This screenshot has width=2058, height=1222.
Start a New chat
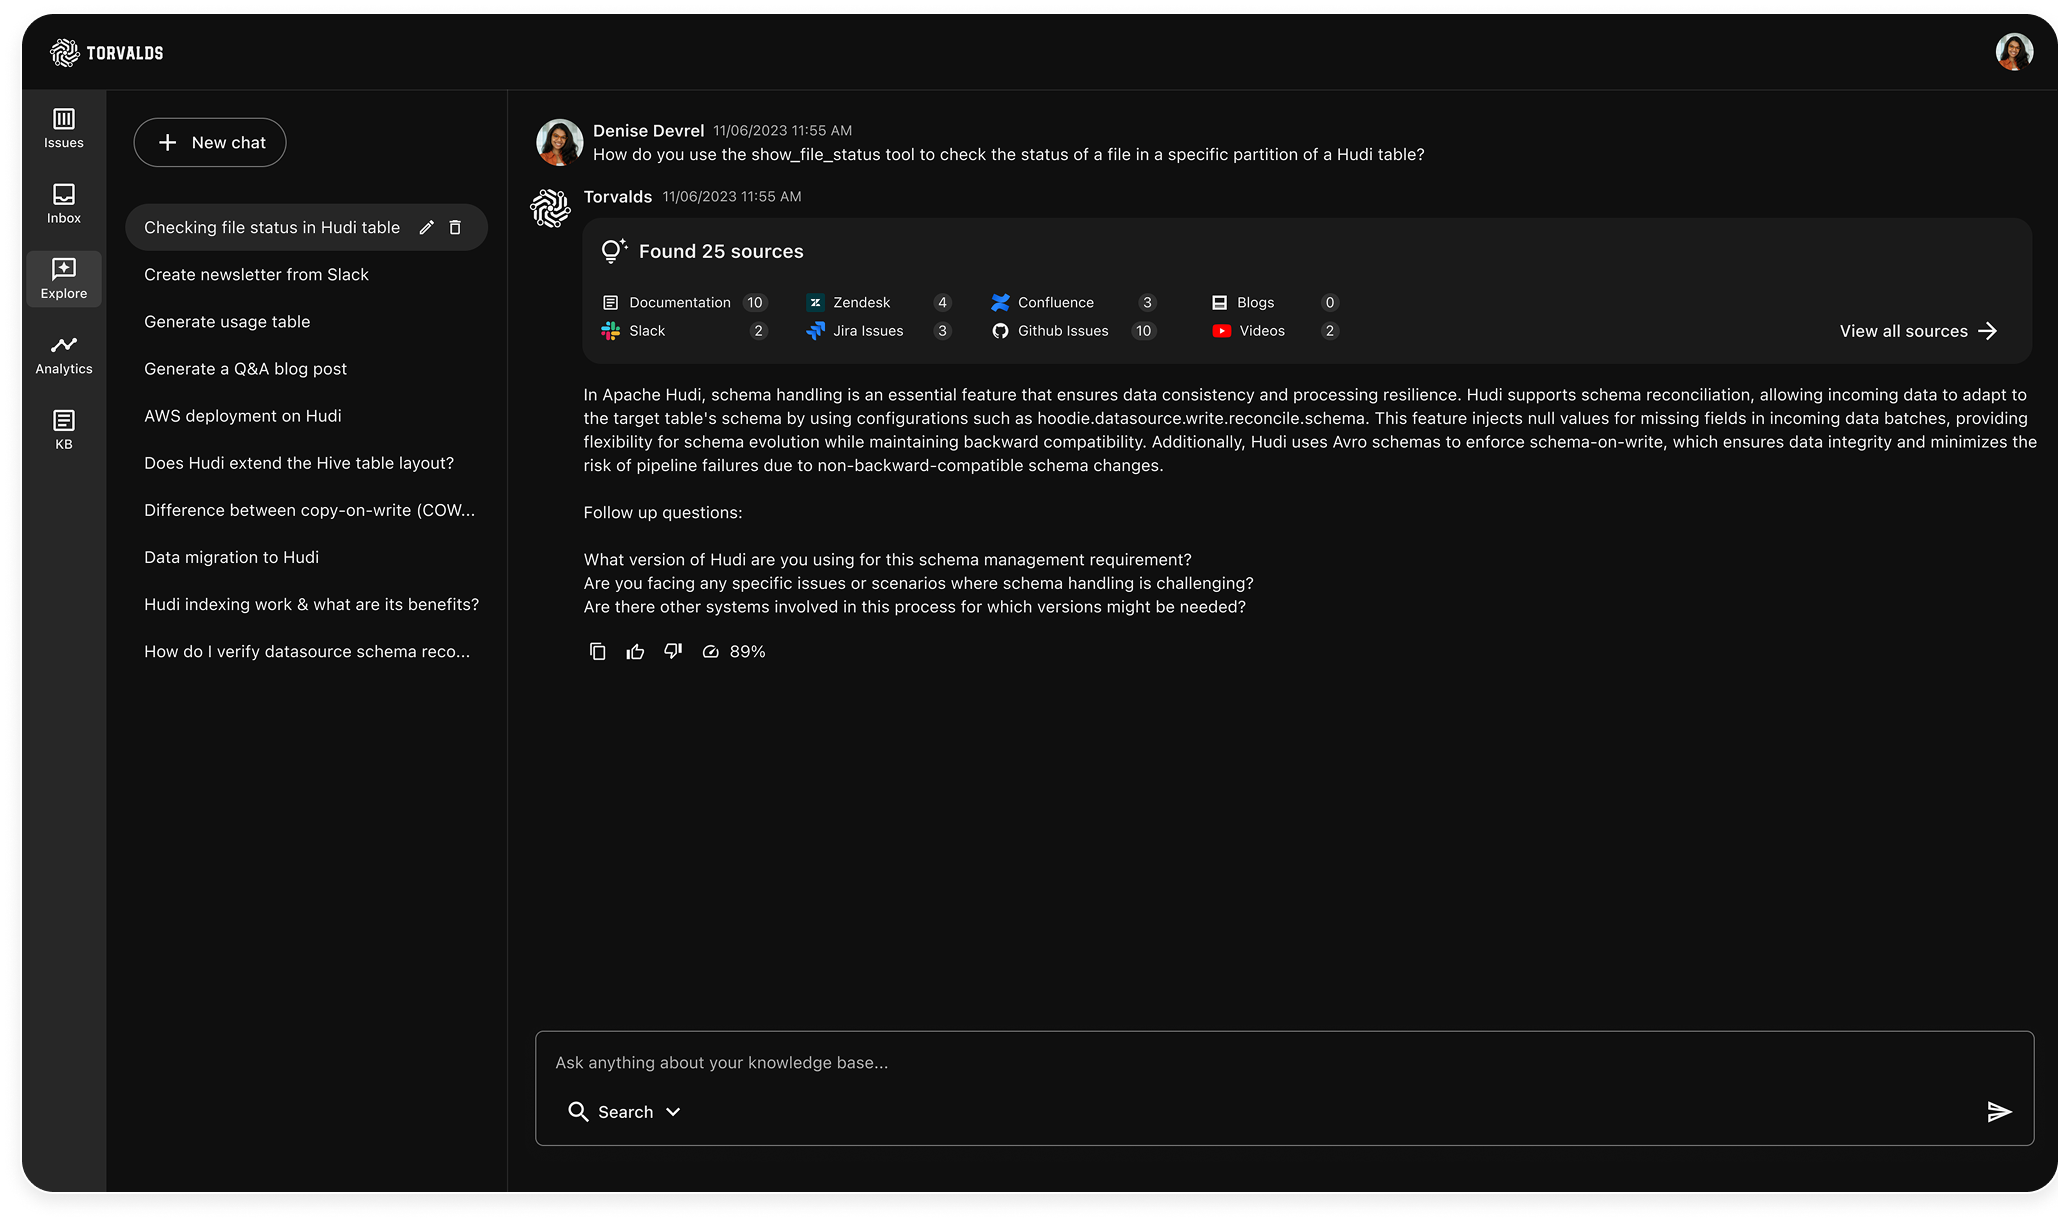click(x=210, y=143)
